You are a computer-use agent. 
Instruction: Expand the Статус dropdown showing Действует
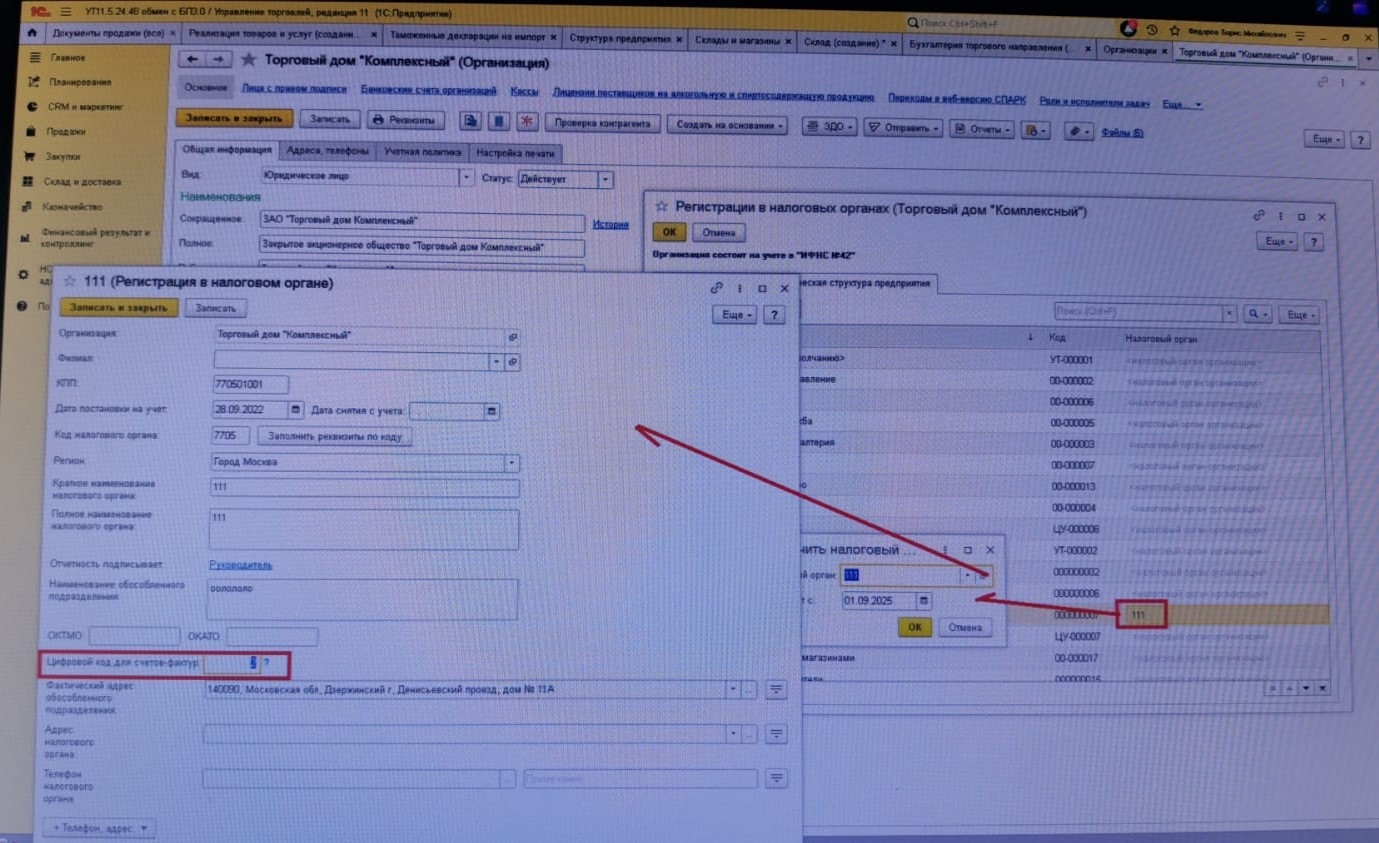[605, 180]
